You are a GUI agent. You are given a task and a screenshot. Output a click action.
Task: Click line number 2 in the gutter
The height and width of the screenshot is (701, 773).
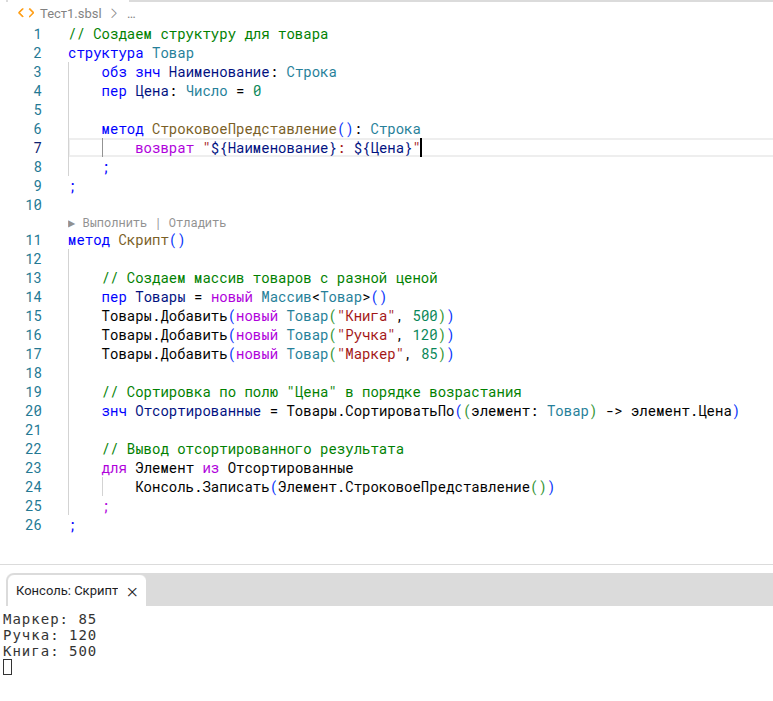click(38, 53)
